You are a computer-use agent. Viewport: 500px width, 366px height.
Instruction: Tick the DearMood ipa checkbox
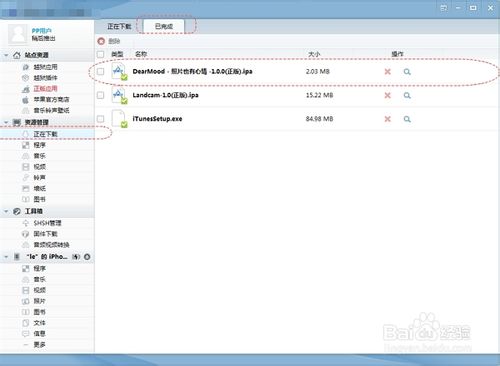[x=100, y=71]
